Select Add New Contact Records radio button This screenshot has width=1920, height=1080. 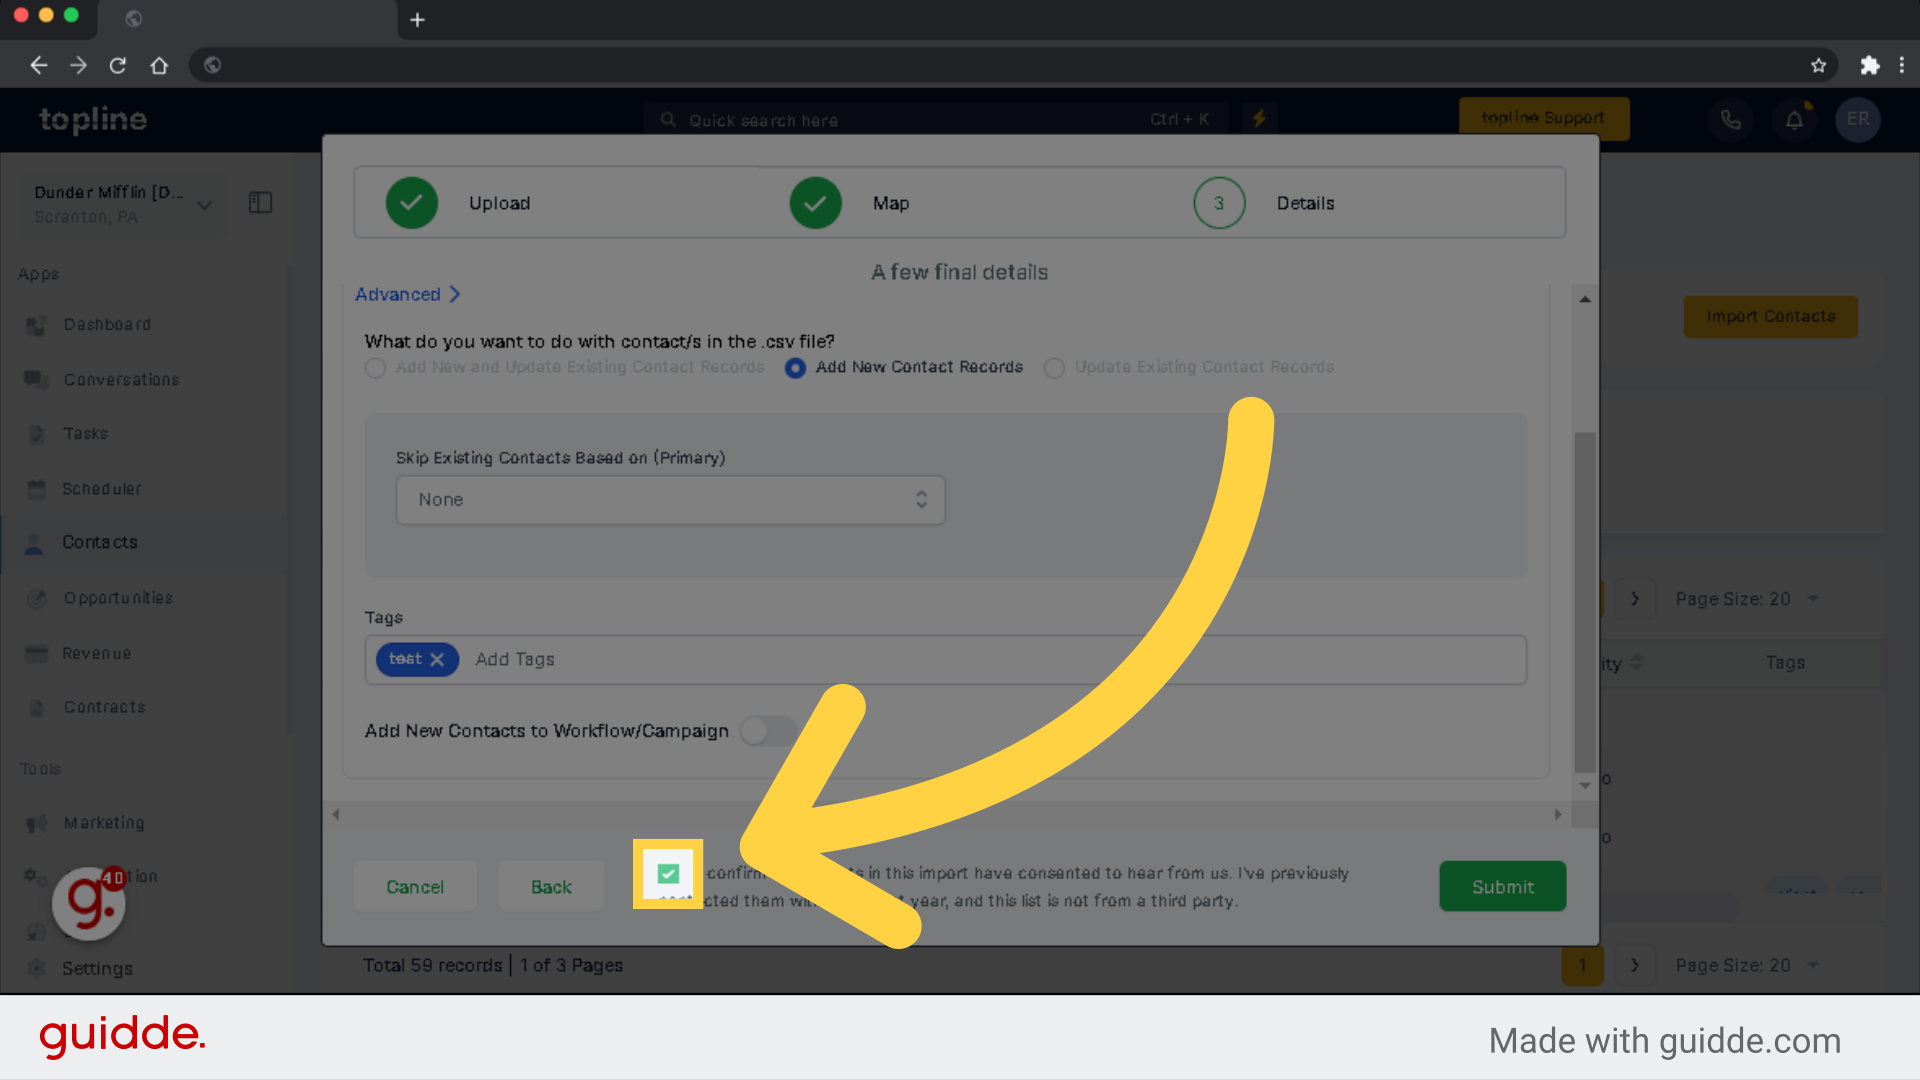(x=795, y=367)
